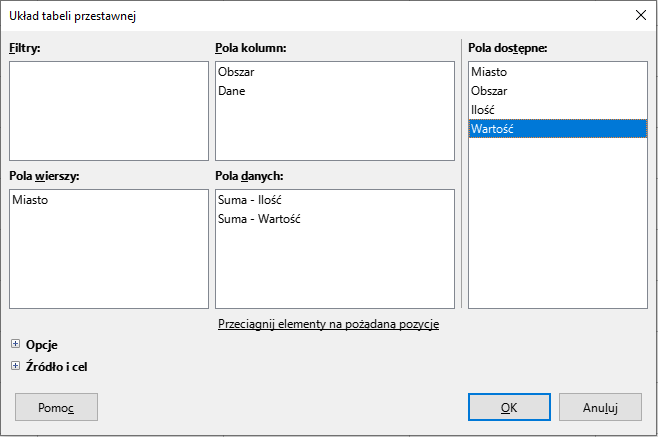Click blank space below Suma - Wartość
This screenshot has height=437, width=658.
[x=334, y=265]
